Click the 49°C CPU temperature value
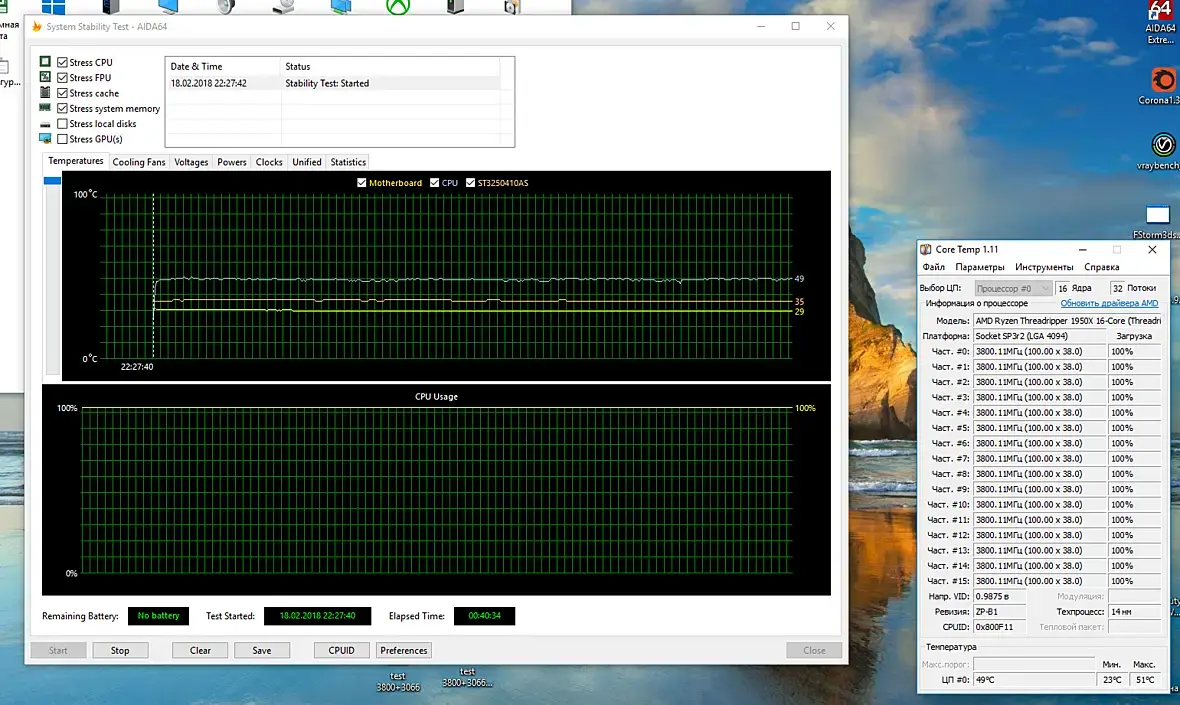Viewport: 1180px width, 705px height. tap(1034, 679)
